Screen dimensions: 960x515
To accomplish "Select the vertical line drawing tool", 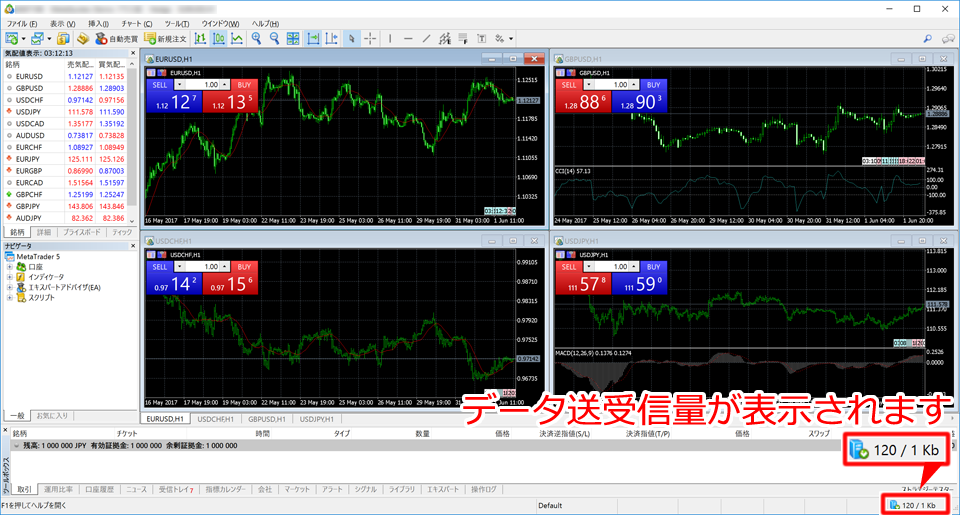I will (390, 39).
